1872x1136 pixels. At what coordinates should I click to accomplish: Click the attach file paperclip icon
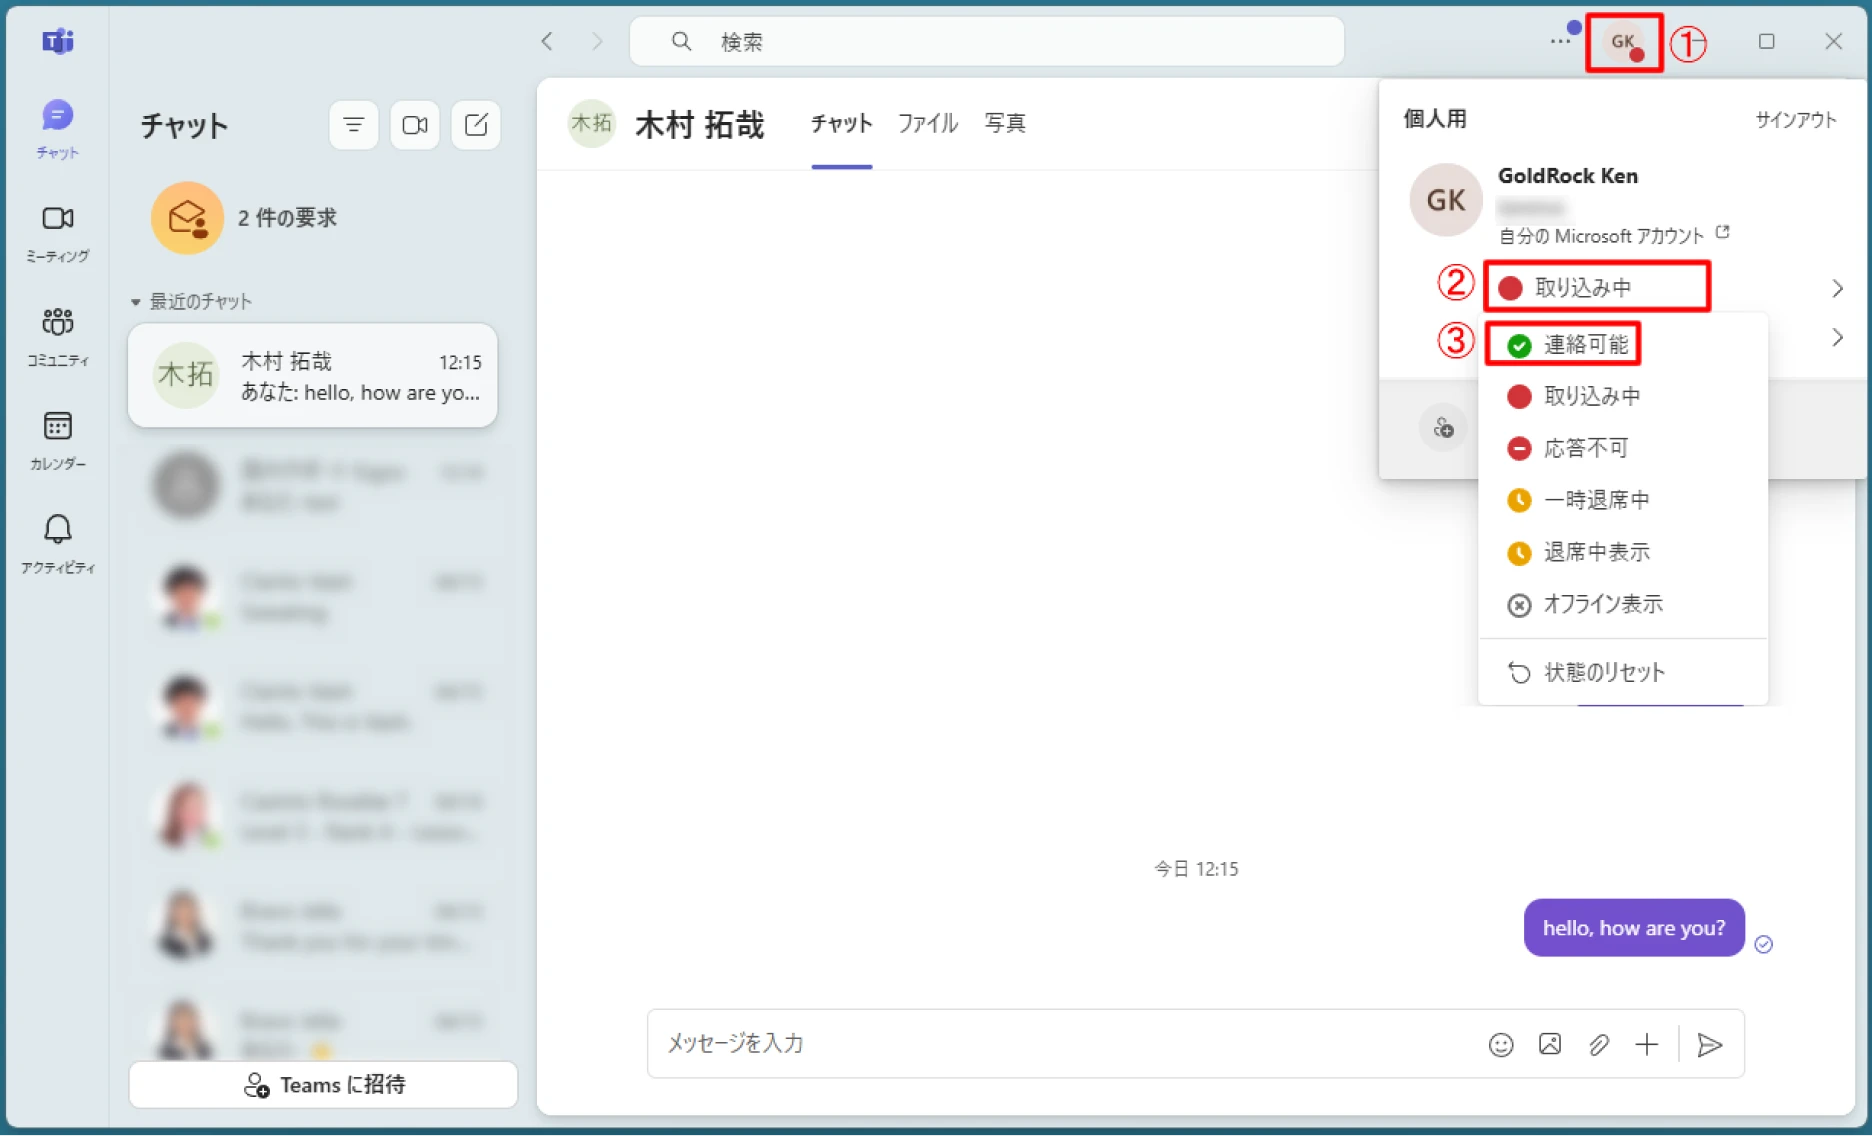coord(1598,1044)
